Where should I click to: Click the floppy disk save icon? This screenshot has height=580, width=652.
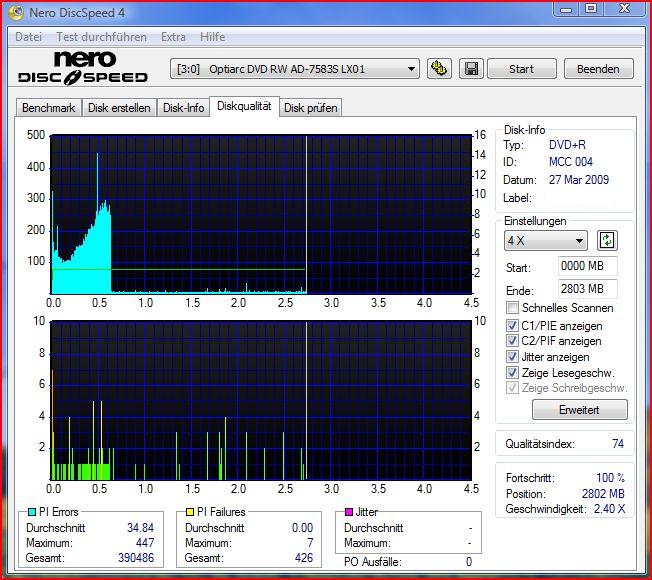click(x=471, y=69)
